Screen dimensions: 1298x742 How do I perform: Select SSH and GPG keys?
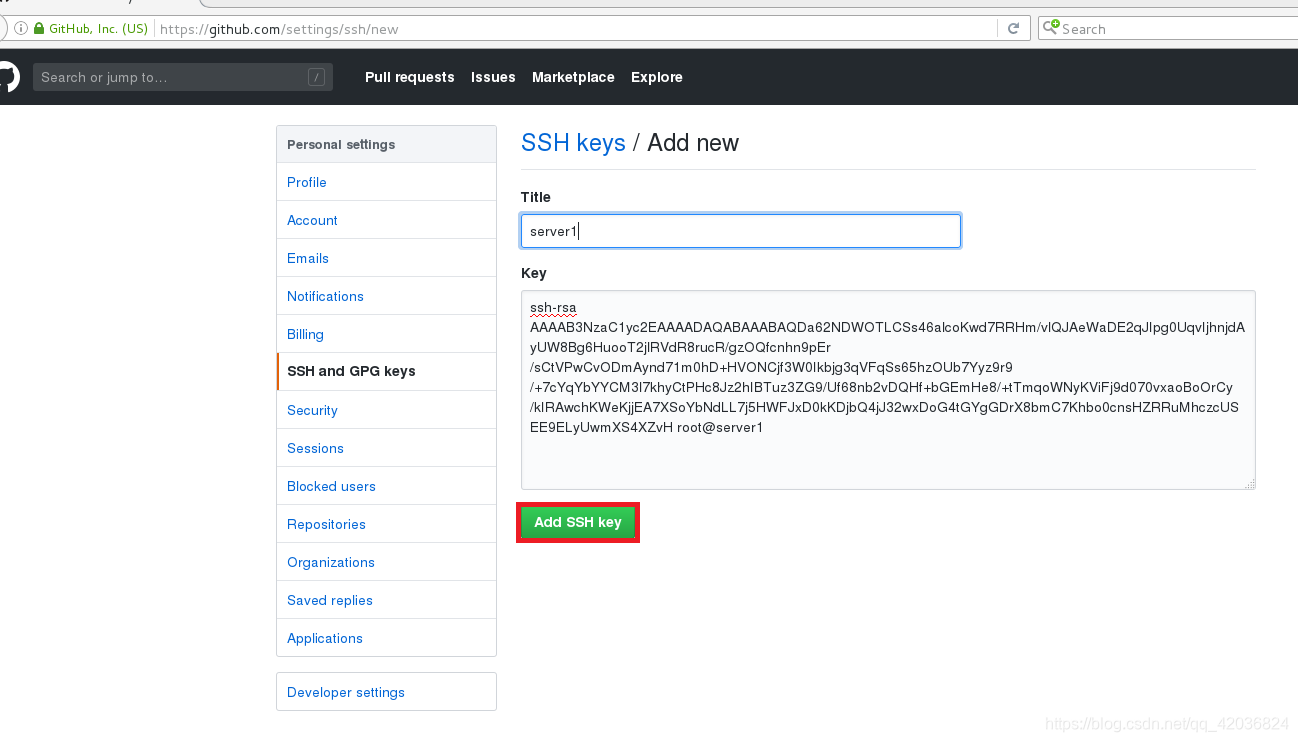pyautogui.click(x=386, y=371)
